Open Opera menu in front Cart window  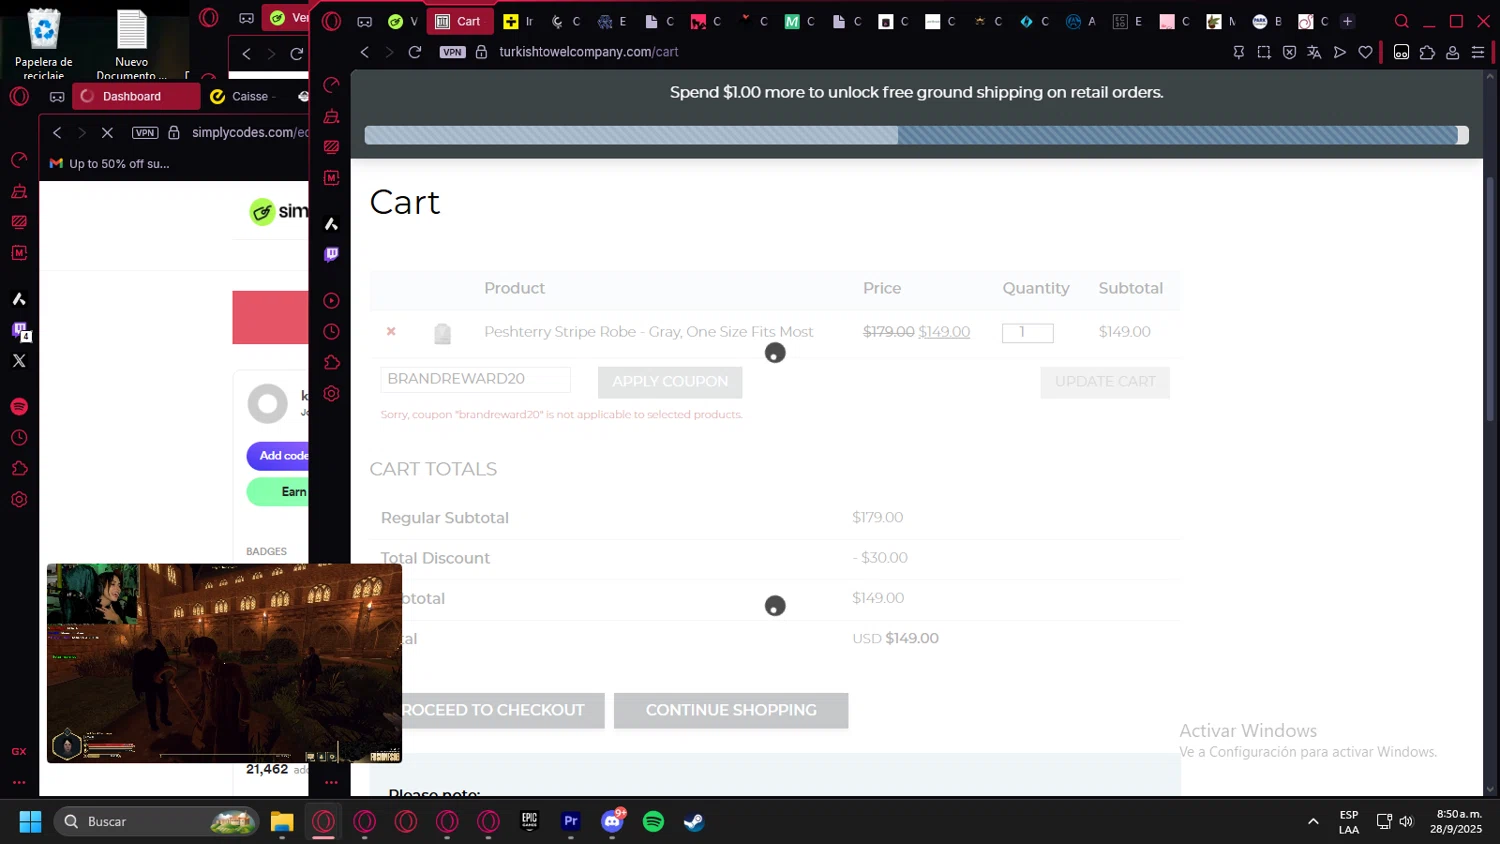[332, 21]
